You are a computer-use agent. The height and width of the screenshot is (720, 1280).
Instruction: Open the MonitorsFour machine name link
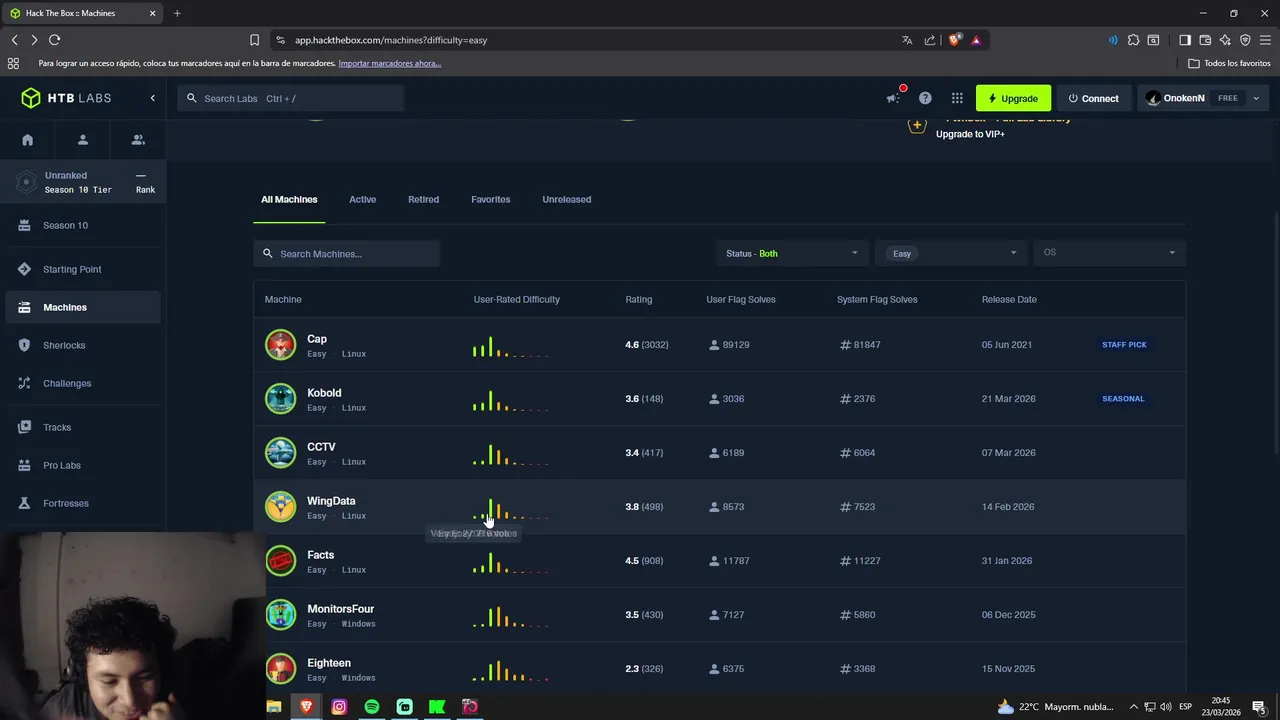(340, 609)
